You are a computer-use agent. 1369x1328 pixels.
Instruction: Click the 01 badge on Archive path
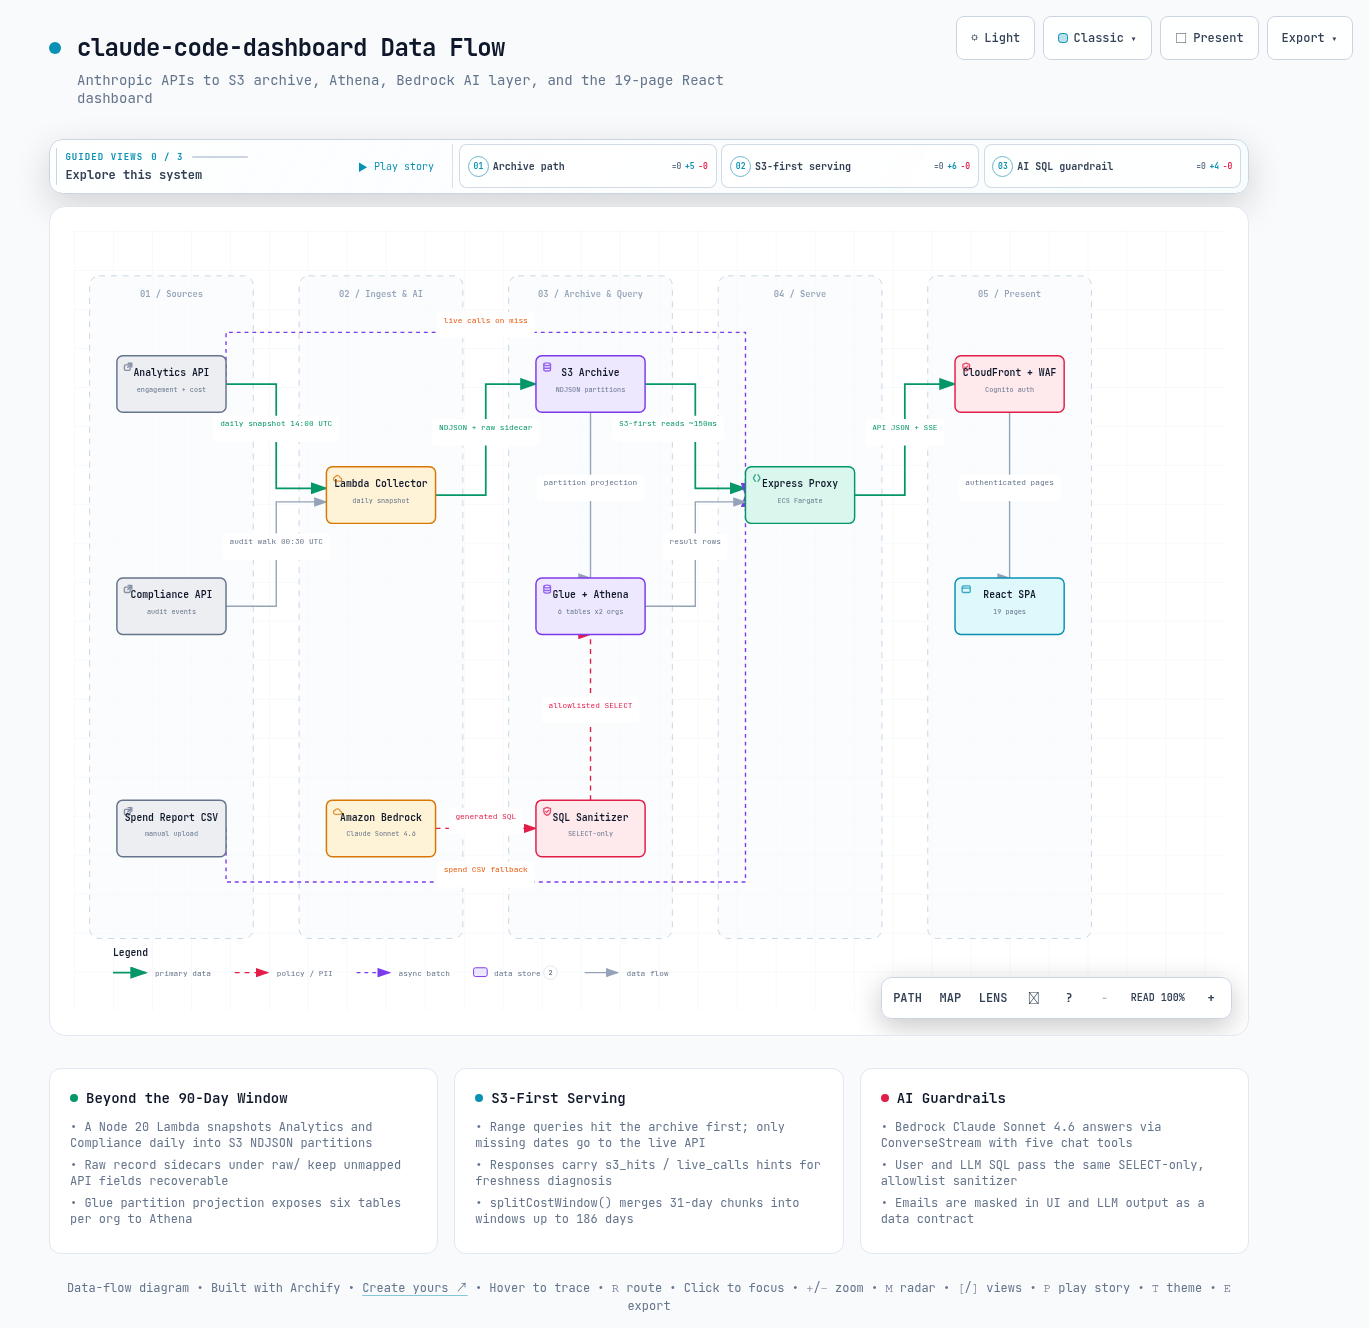(x=478, y=166)
